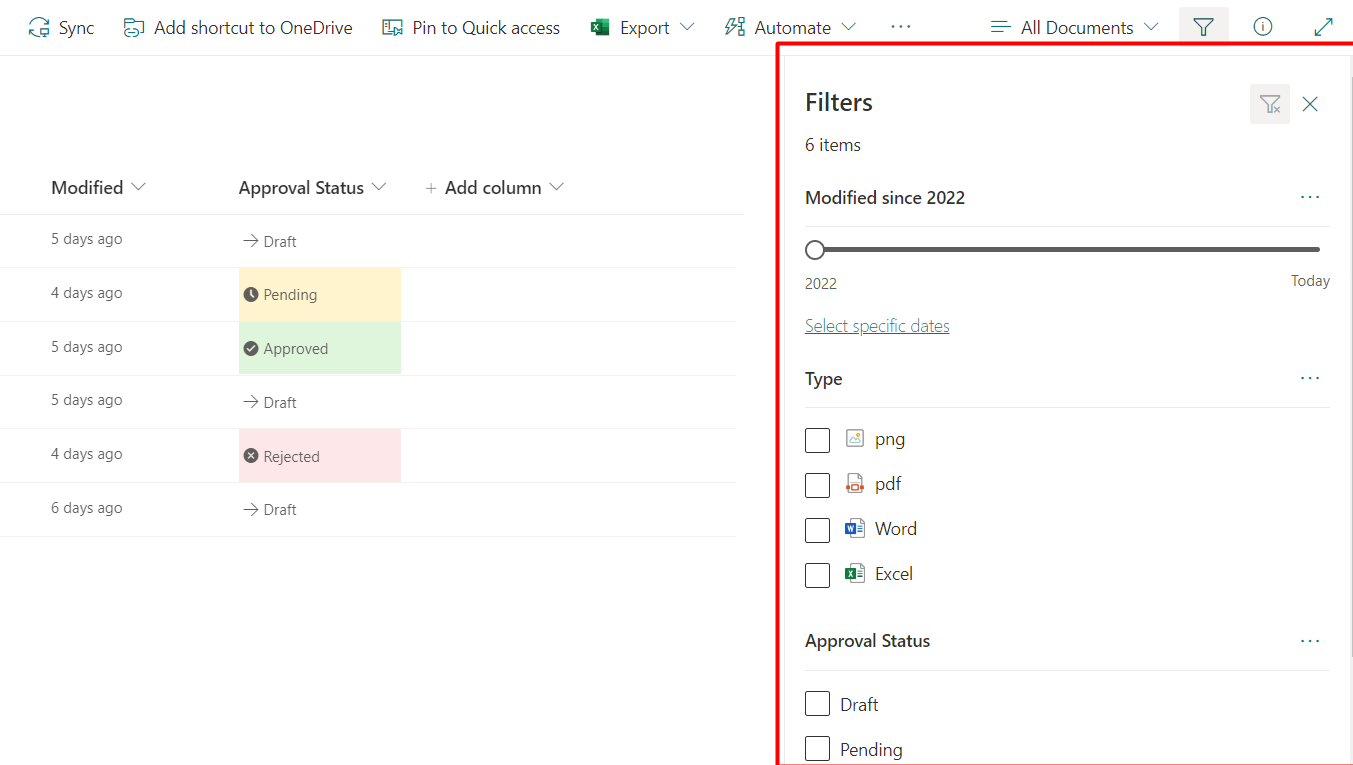Click the plus icon for Add column
1353x765 pixels.
tap(431, 188)
